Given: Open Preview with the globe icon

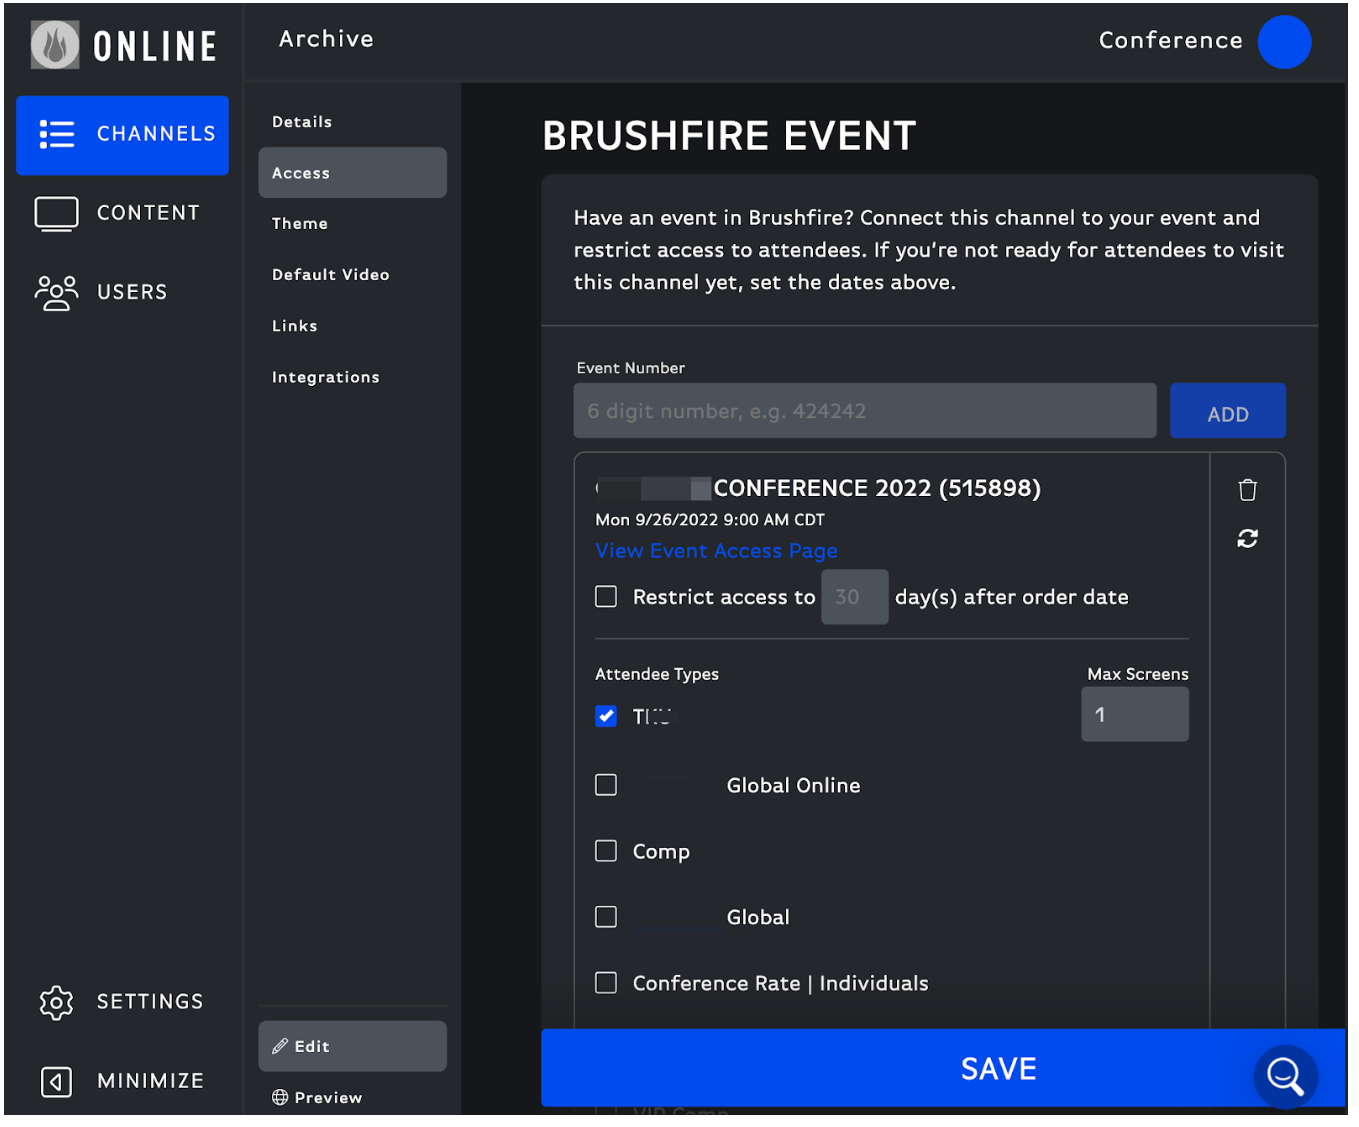Looking at the screenshot, I should (281, 1097).
